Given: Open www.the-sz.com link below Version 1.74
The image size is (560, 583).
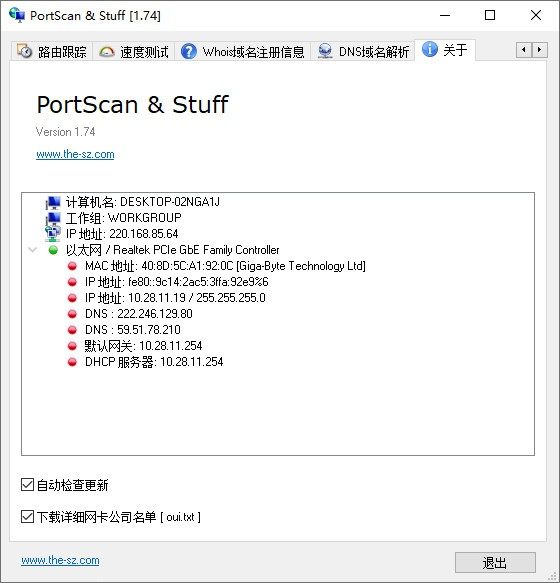Looking at the screenshot, I should (75, 154).
